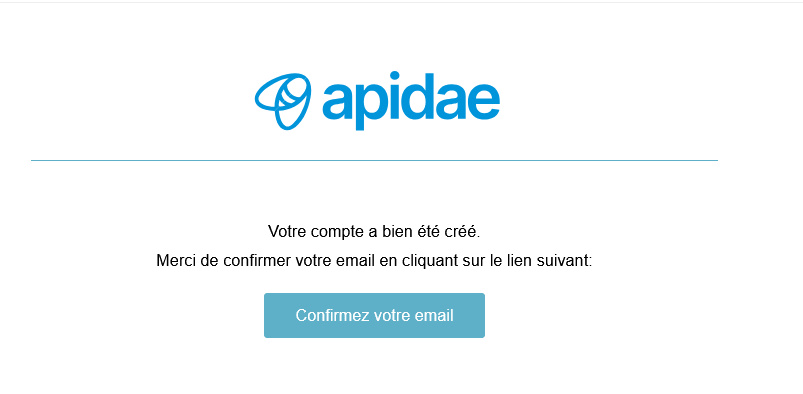Viewport: 803px width, 394px height.
Task: Click the word confirmer in second sentence
Action: pyautogui.click(x=258, y=261)
